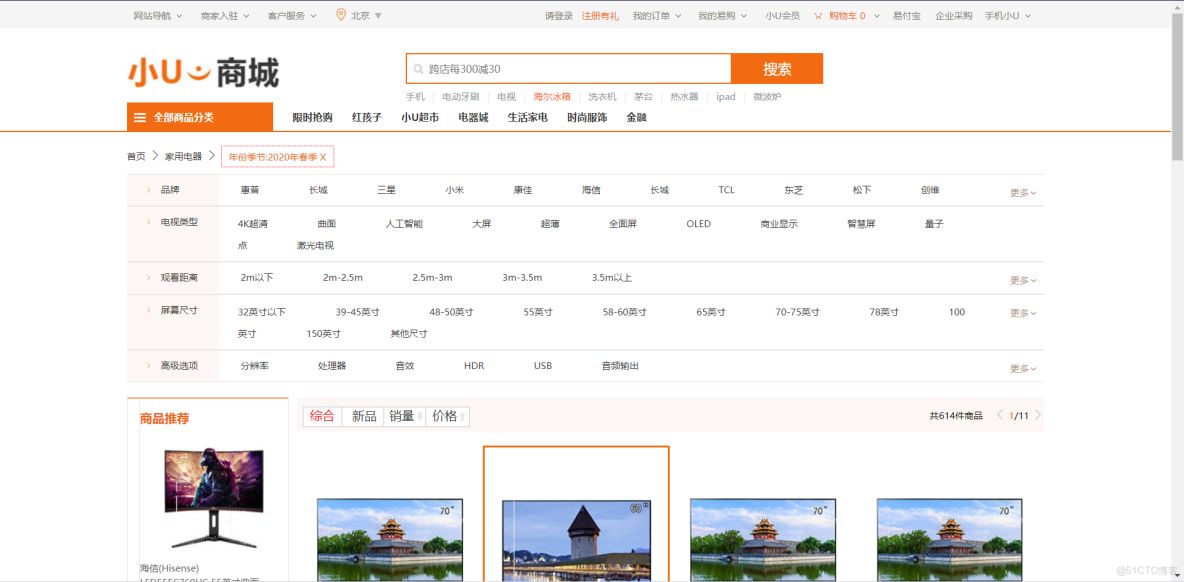The image size is (1184, 582).
Task: Enable the HDR advanced option filter
Action: 473,365
